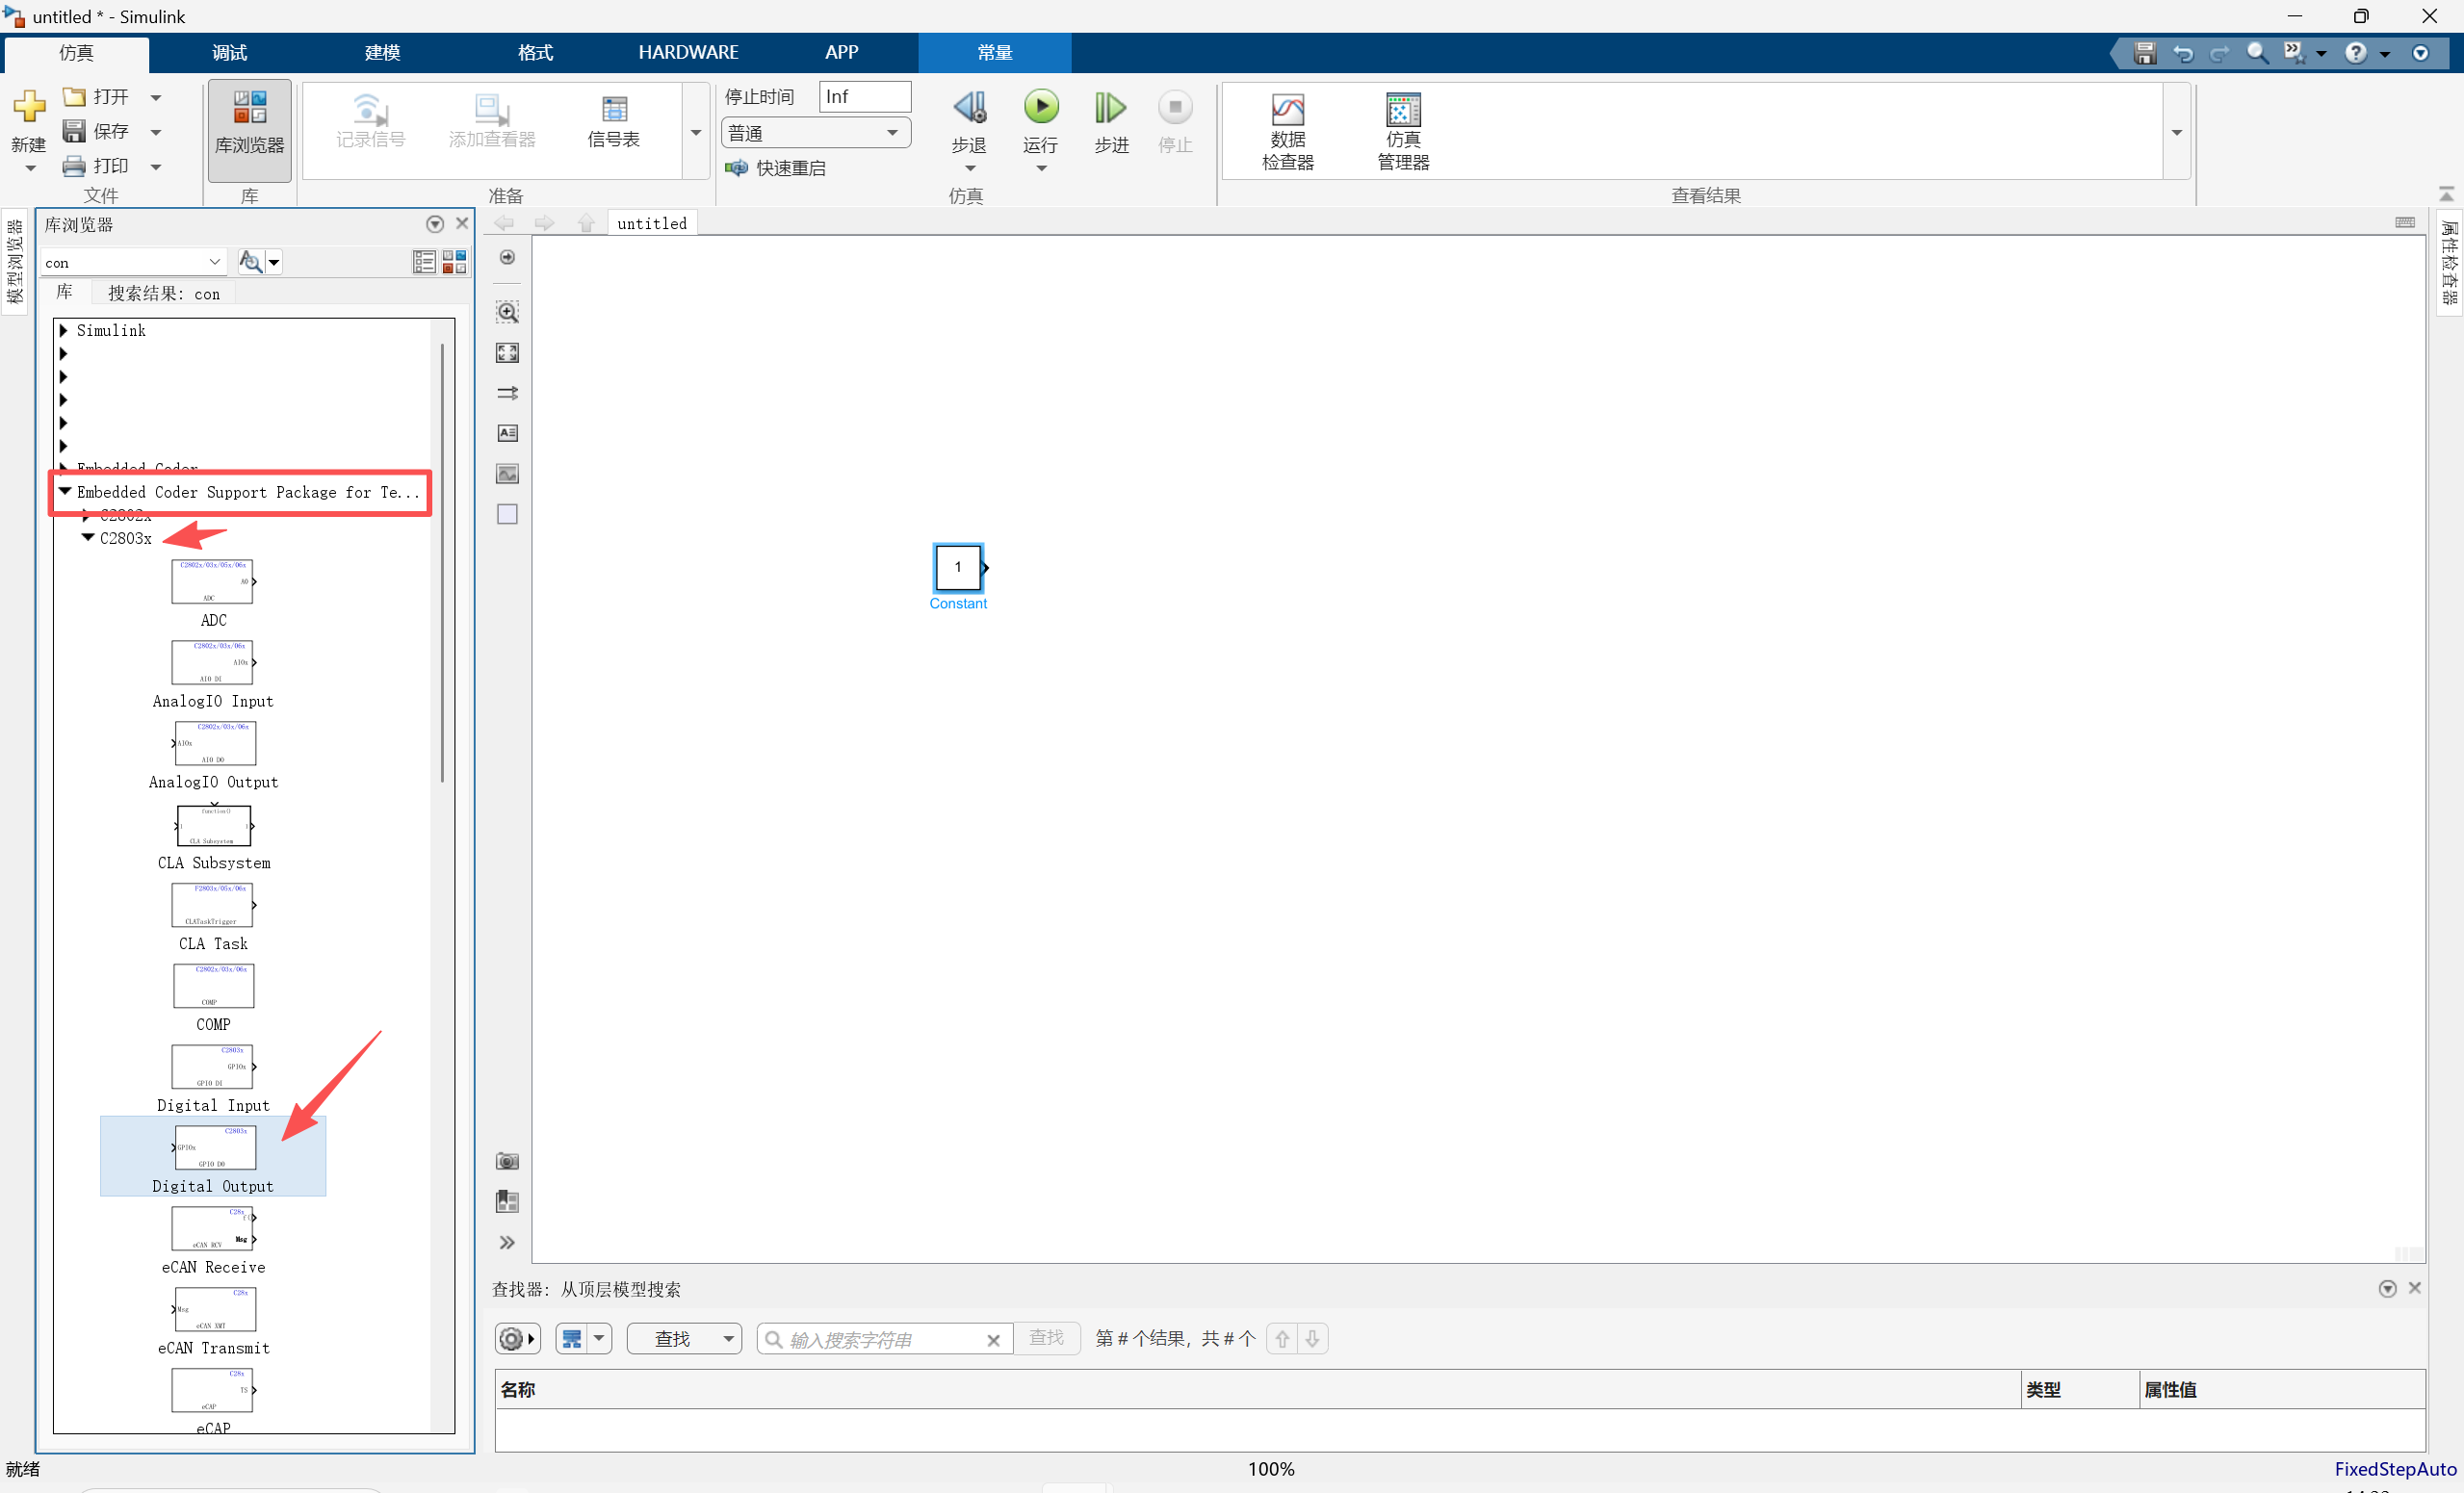Click the screenshot camera icon
The width and height of the screenshot is (2464, 1493).
click(x=507, y=1161)
